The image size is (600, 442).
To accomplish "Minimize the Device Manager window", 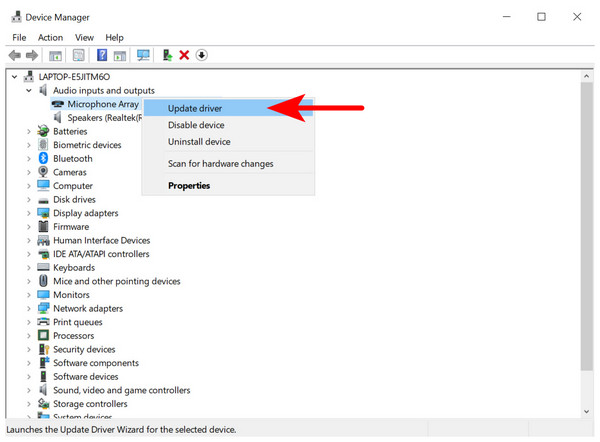I will coord(507,17).
